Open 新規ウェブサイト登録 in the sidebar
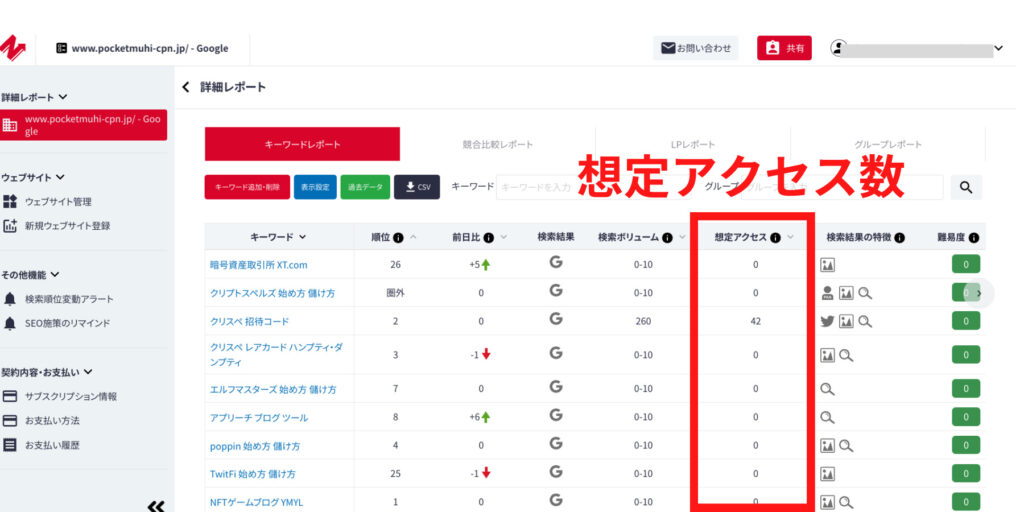The width and height of the screenshot is (1024, 512). (57, 226)
